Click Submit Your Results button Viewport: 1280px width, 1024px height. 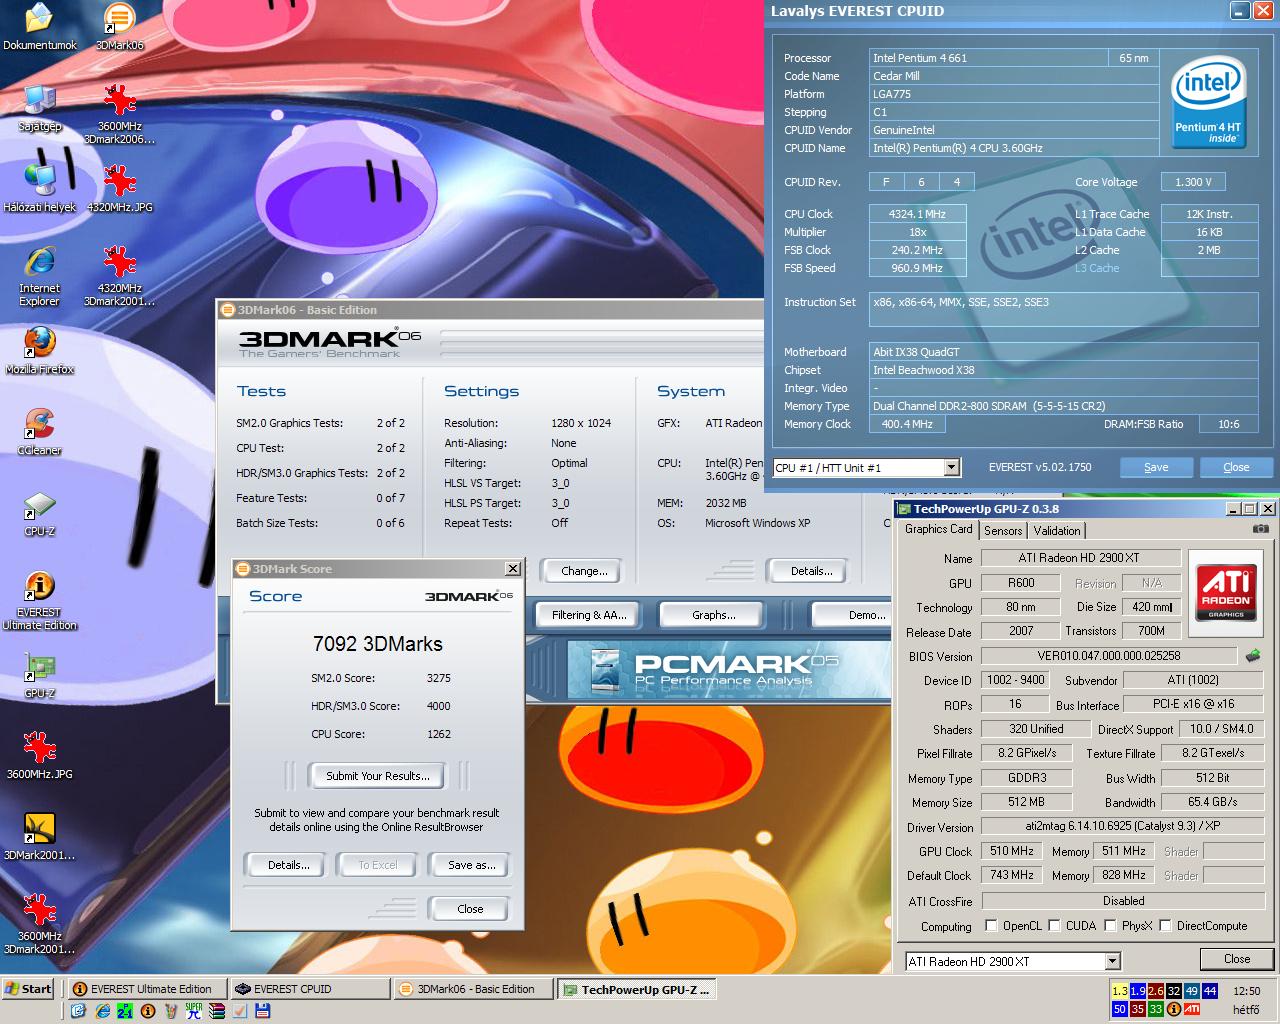point(378,776)
